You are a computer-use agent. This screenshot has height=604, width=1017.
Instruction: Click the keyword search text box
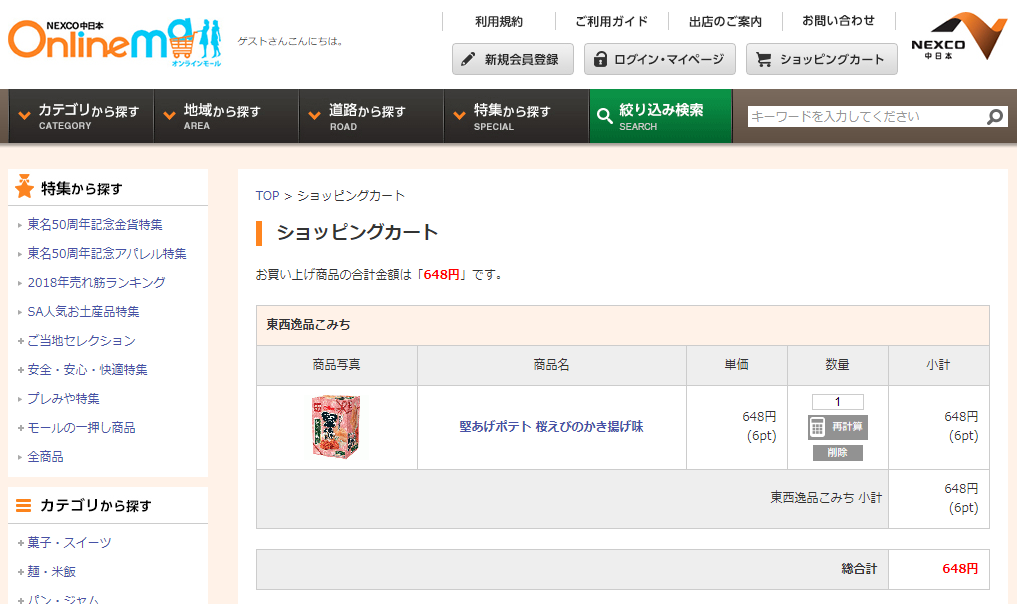pos(865,117)
